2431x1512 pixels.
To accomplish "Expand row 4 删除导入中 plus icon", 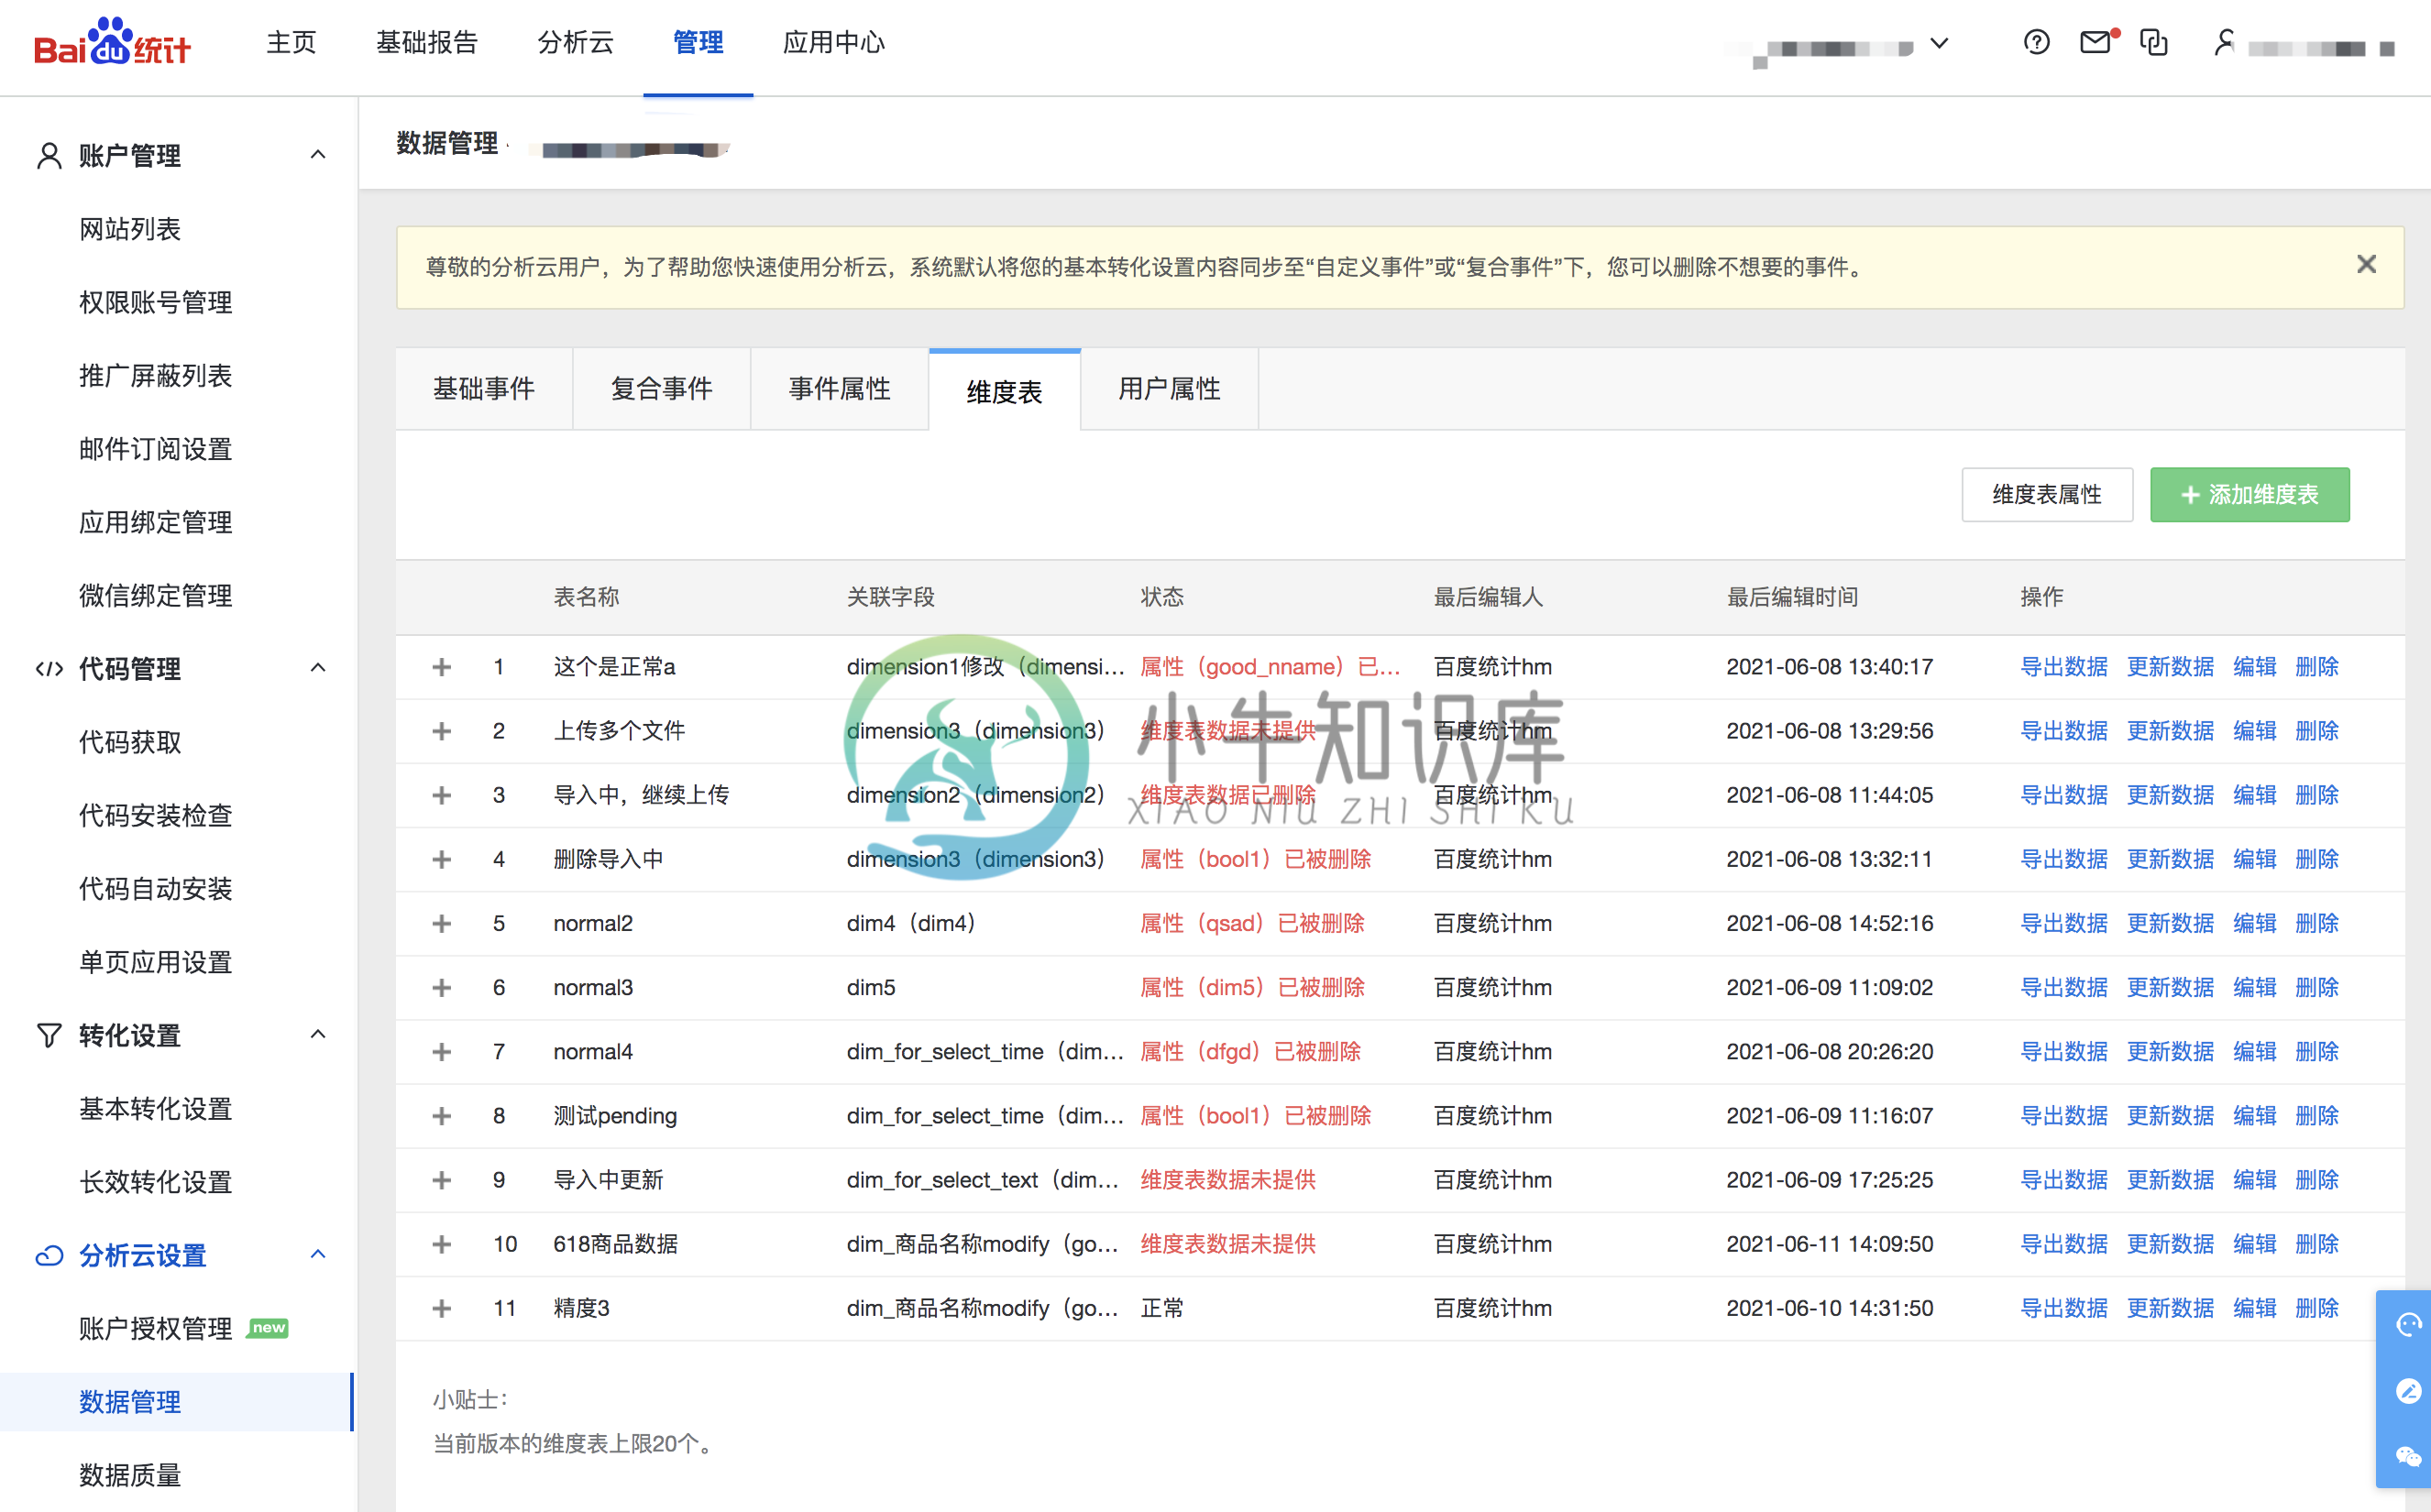I will pyautogui.click(x=441, y=859).
